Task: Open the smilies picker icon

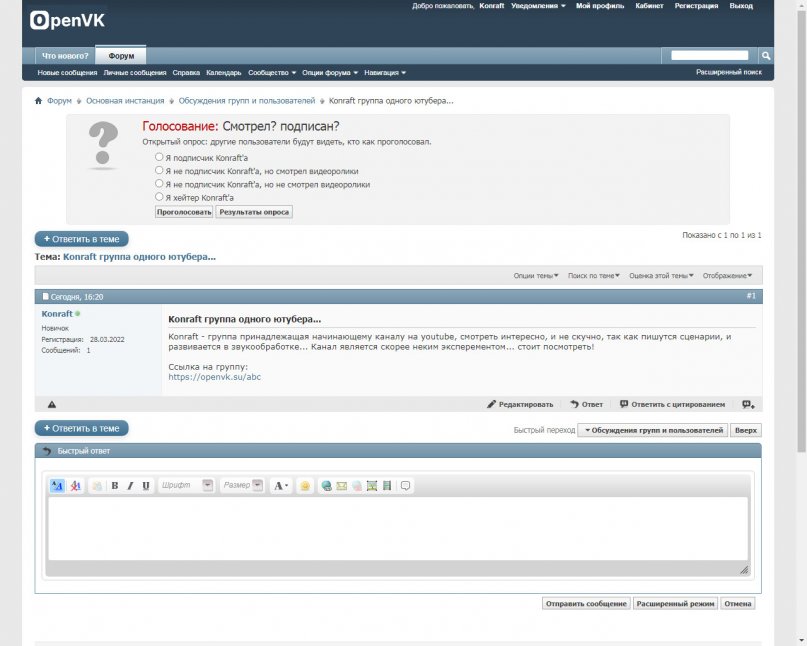Action: [305, 486]
